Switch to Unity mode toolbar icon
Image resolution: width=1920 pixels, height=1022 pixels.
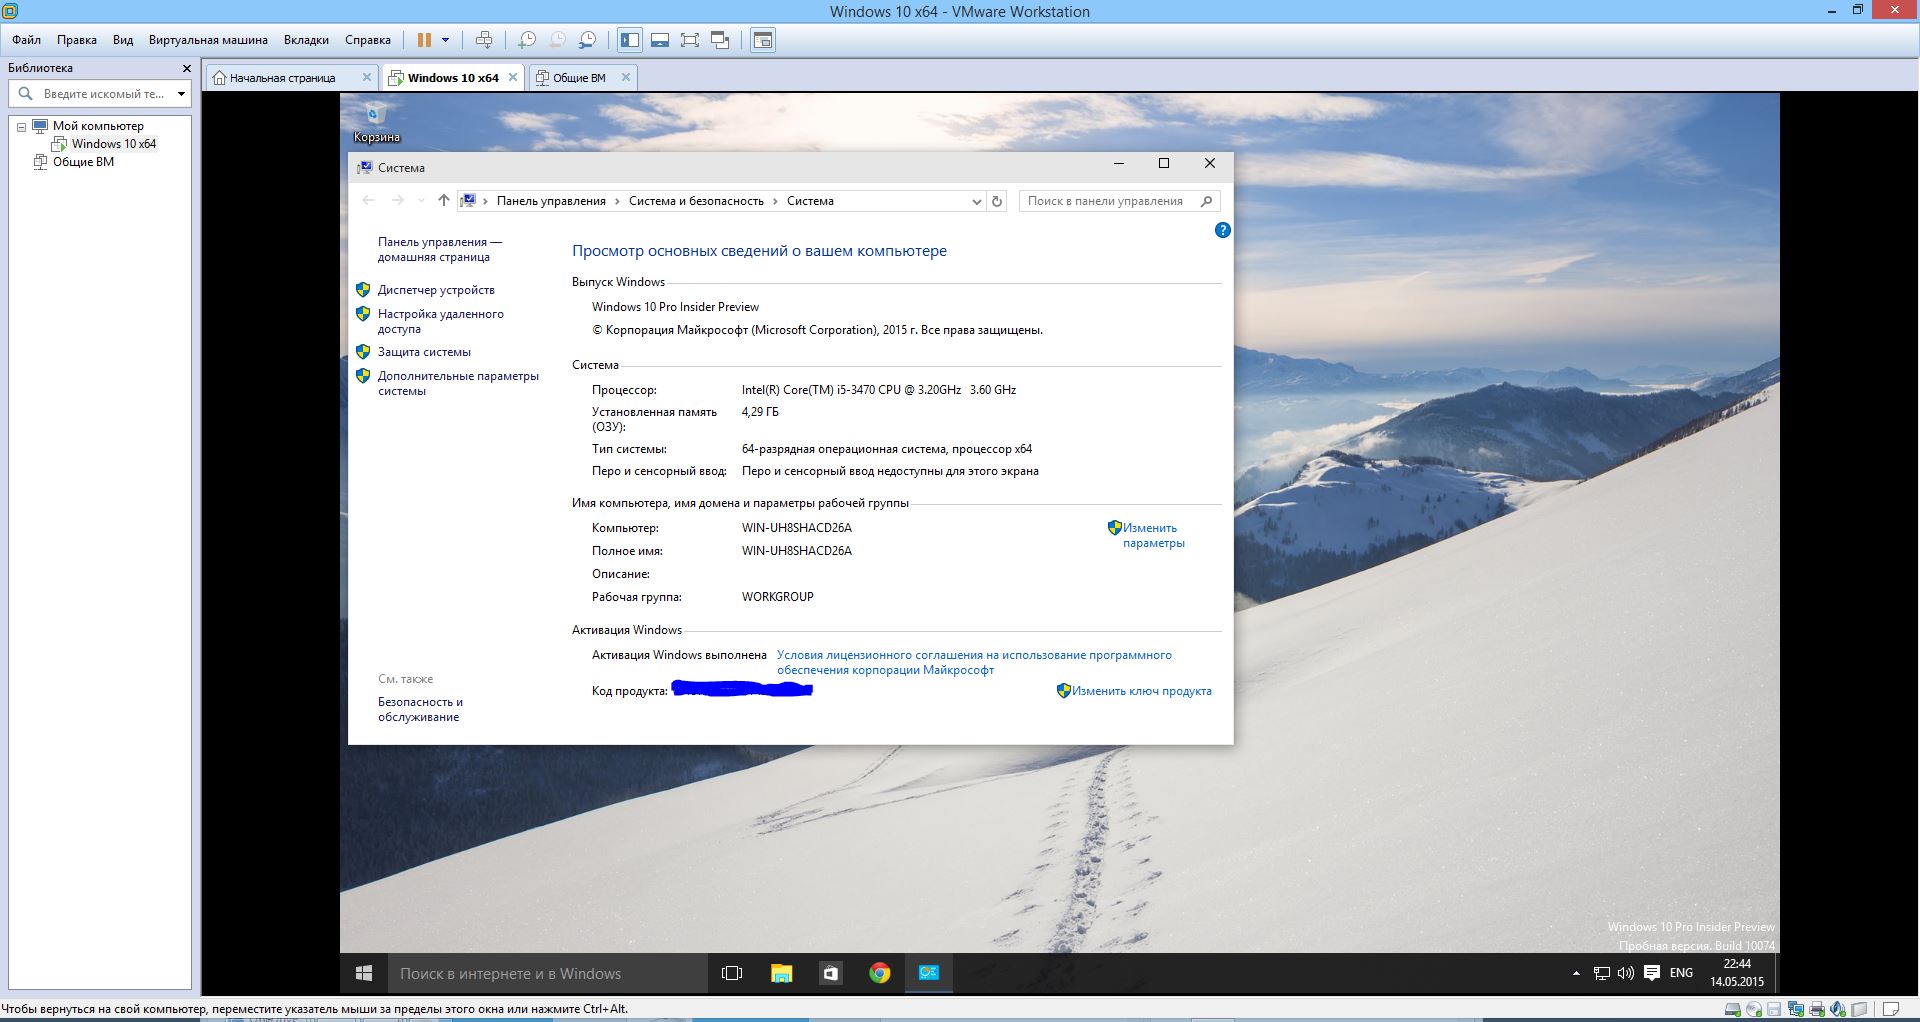tap(720, 40)
